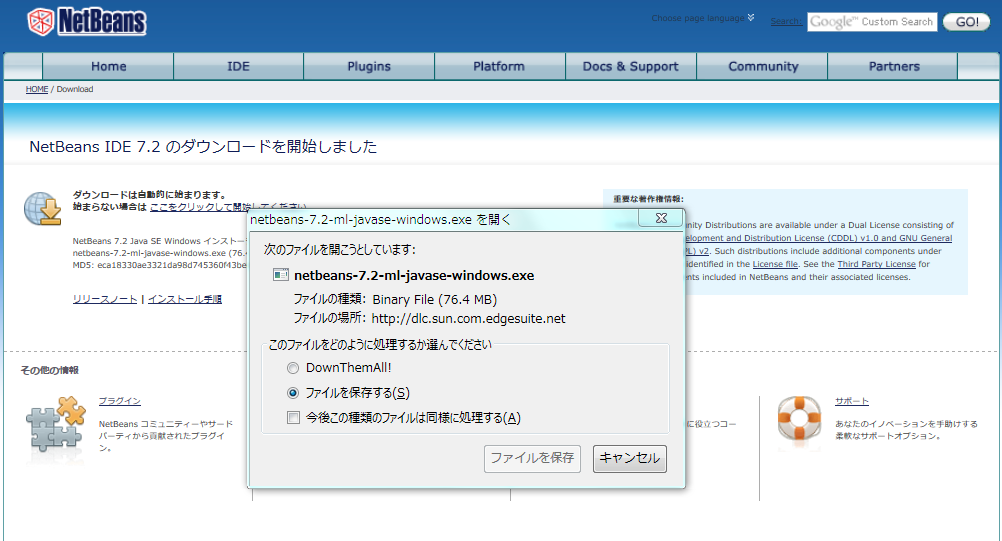Screen dimensions: 1002x541
Task: Open the サポート link
Action: (852, 400)
